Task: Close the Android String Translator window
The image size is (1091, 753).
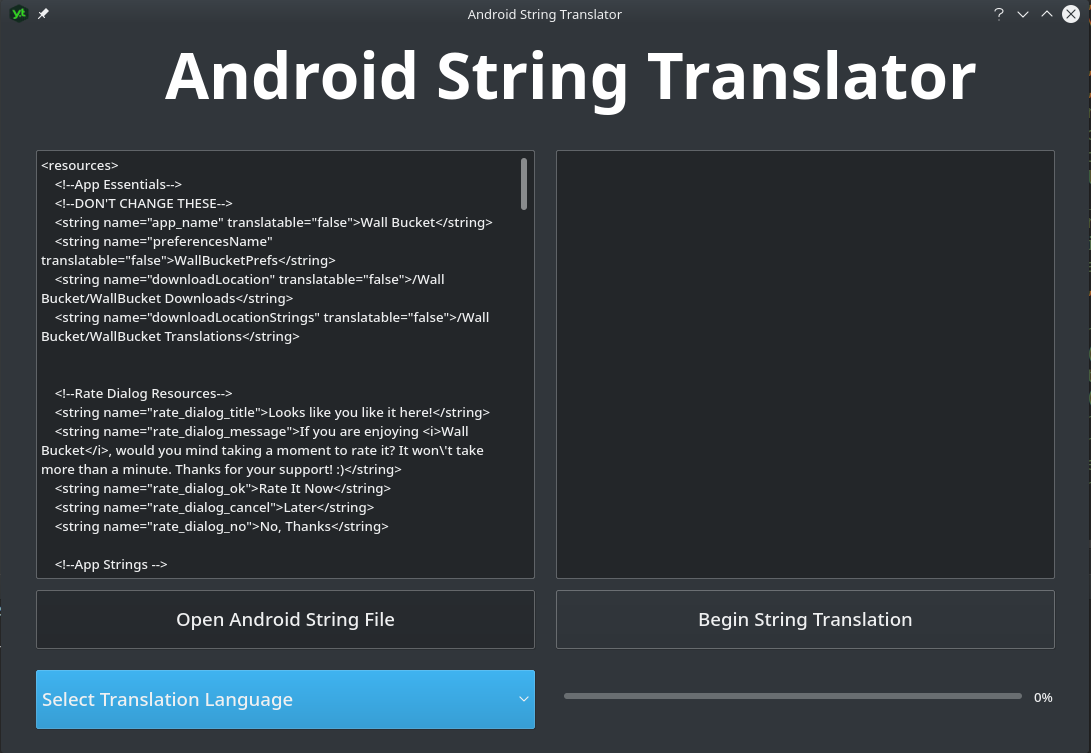Action: click(x=1071, y=14)
